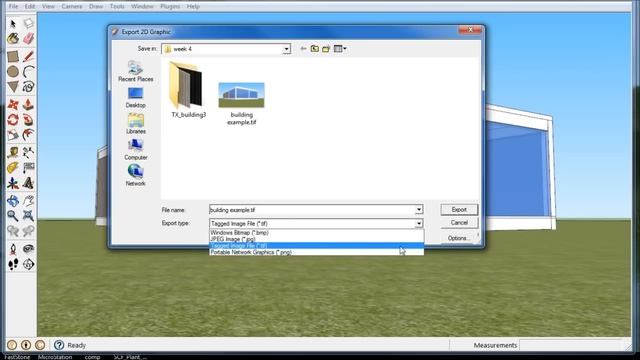Screen dimensions: 640x360
Task: Pick the Dimension tool
Action: [x=28, y=153]
